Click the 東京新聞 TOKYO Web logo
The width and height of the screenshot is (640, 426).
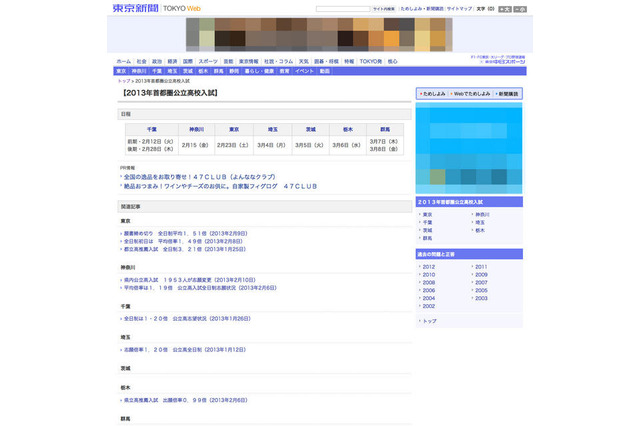point(156,8)
